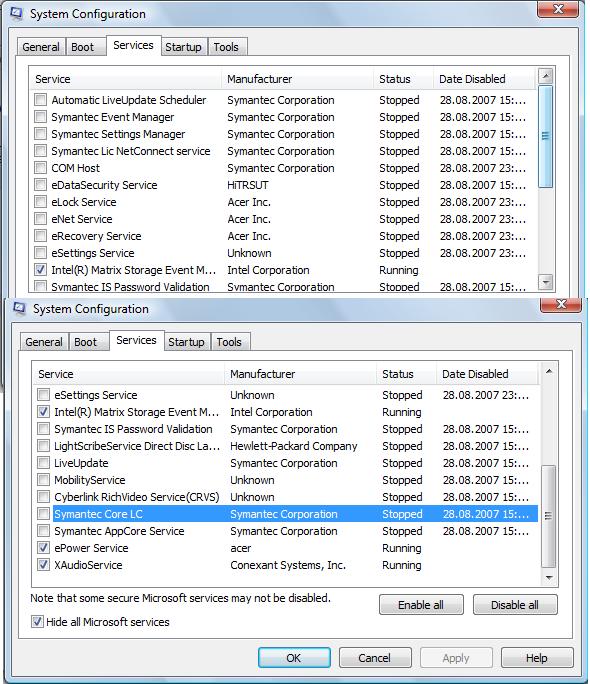590x684 pixels.
Task: Confirm with OK button
Action: point(294,657)
